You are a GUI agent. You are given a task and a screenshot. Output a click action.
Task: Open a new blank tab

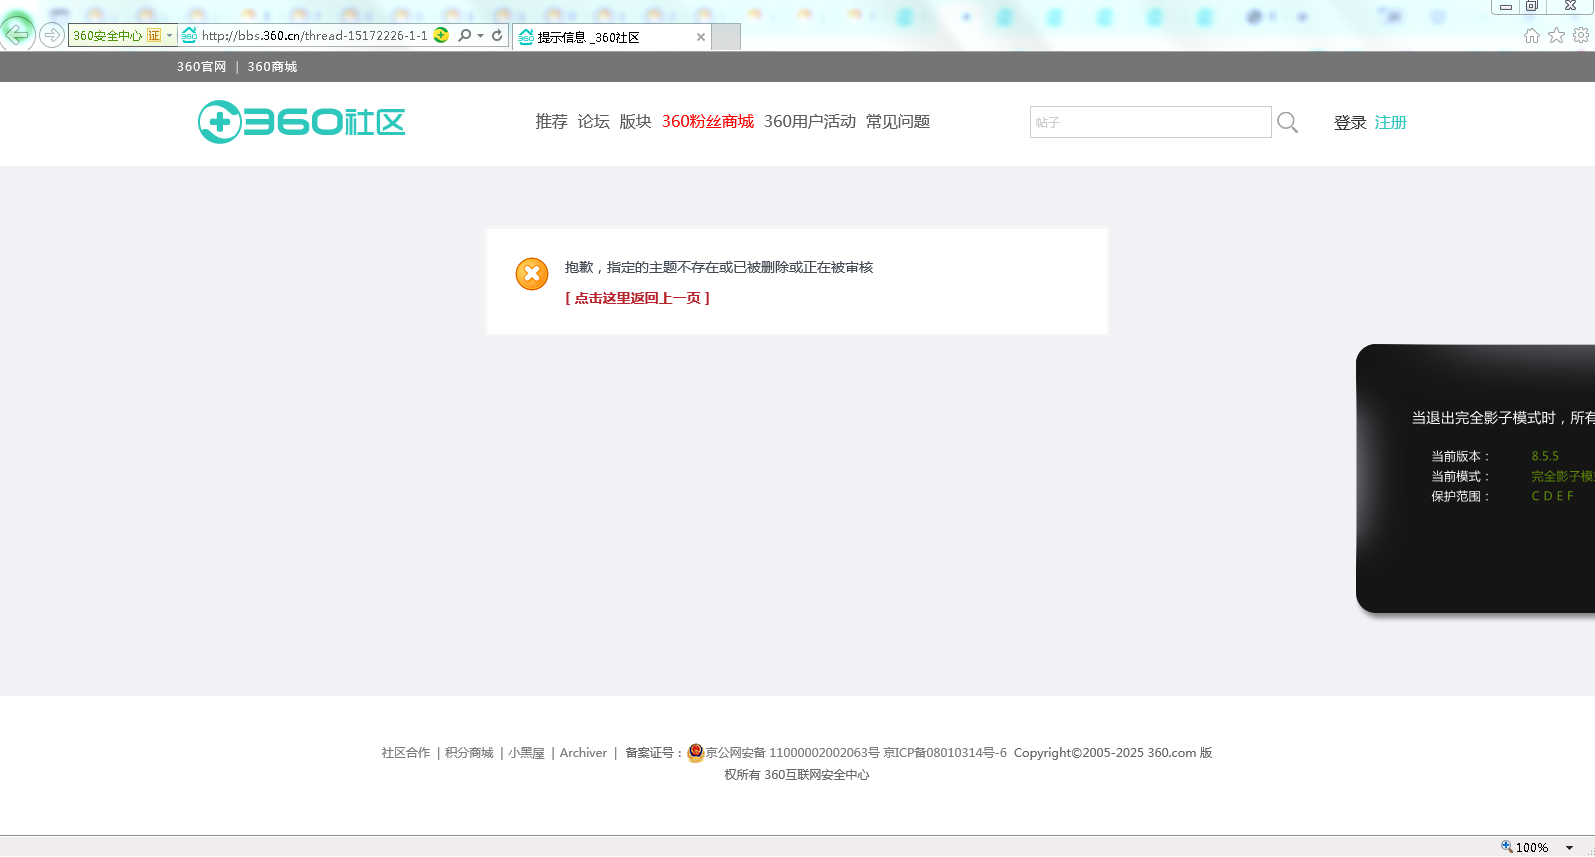pos(726,37)
